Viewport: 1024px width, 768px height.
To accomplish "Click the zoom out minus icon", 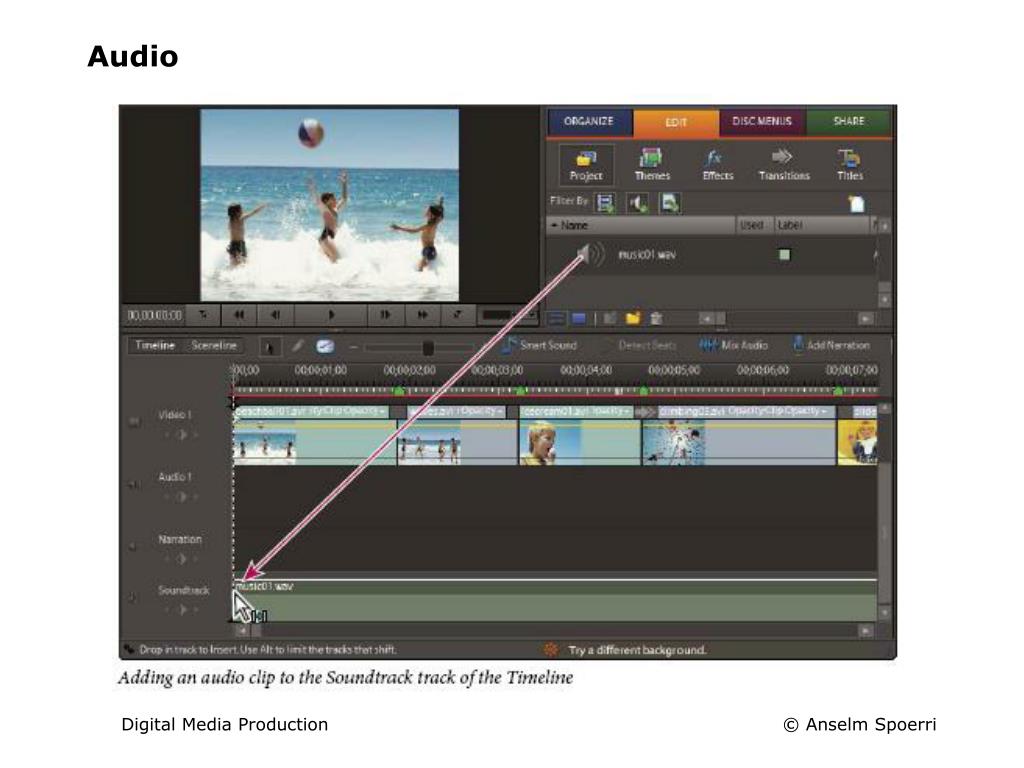I will (353, 347).
